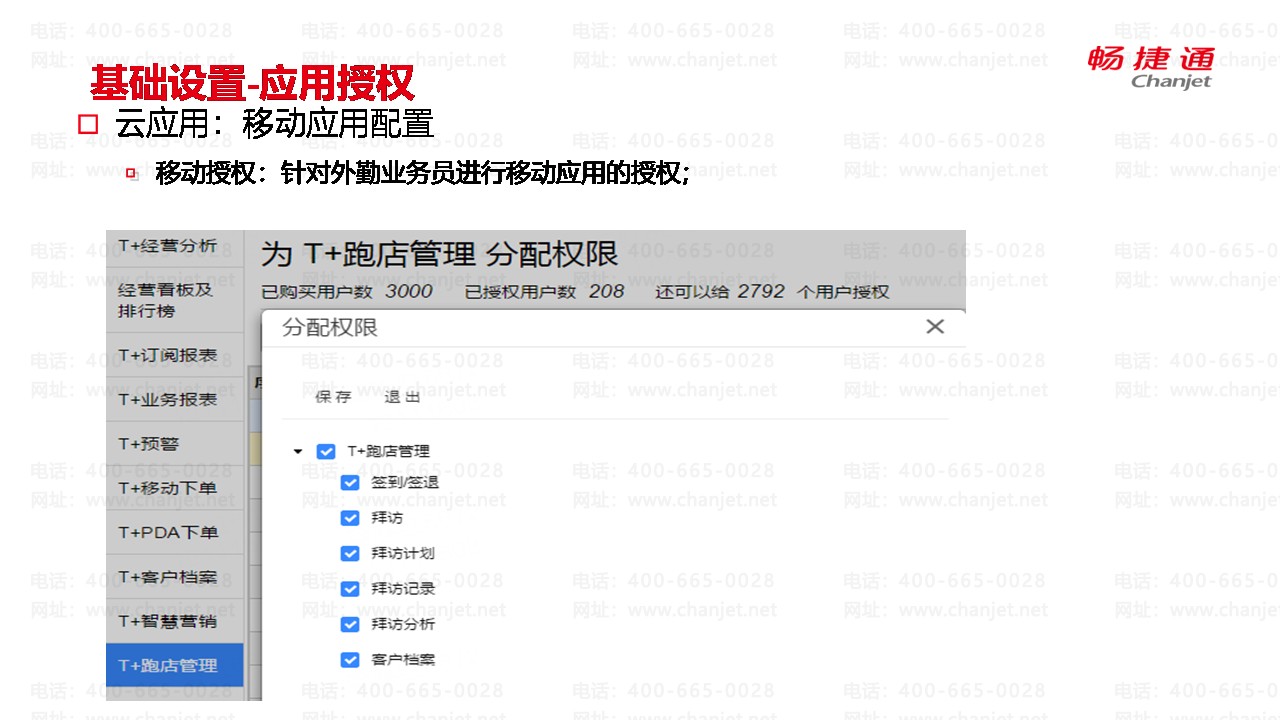
Task: Select the 拜访计划 tree label
Action: (x=403, y=553)
